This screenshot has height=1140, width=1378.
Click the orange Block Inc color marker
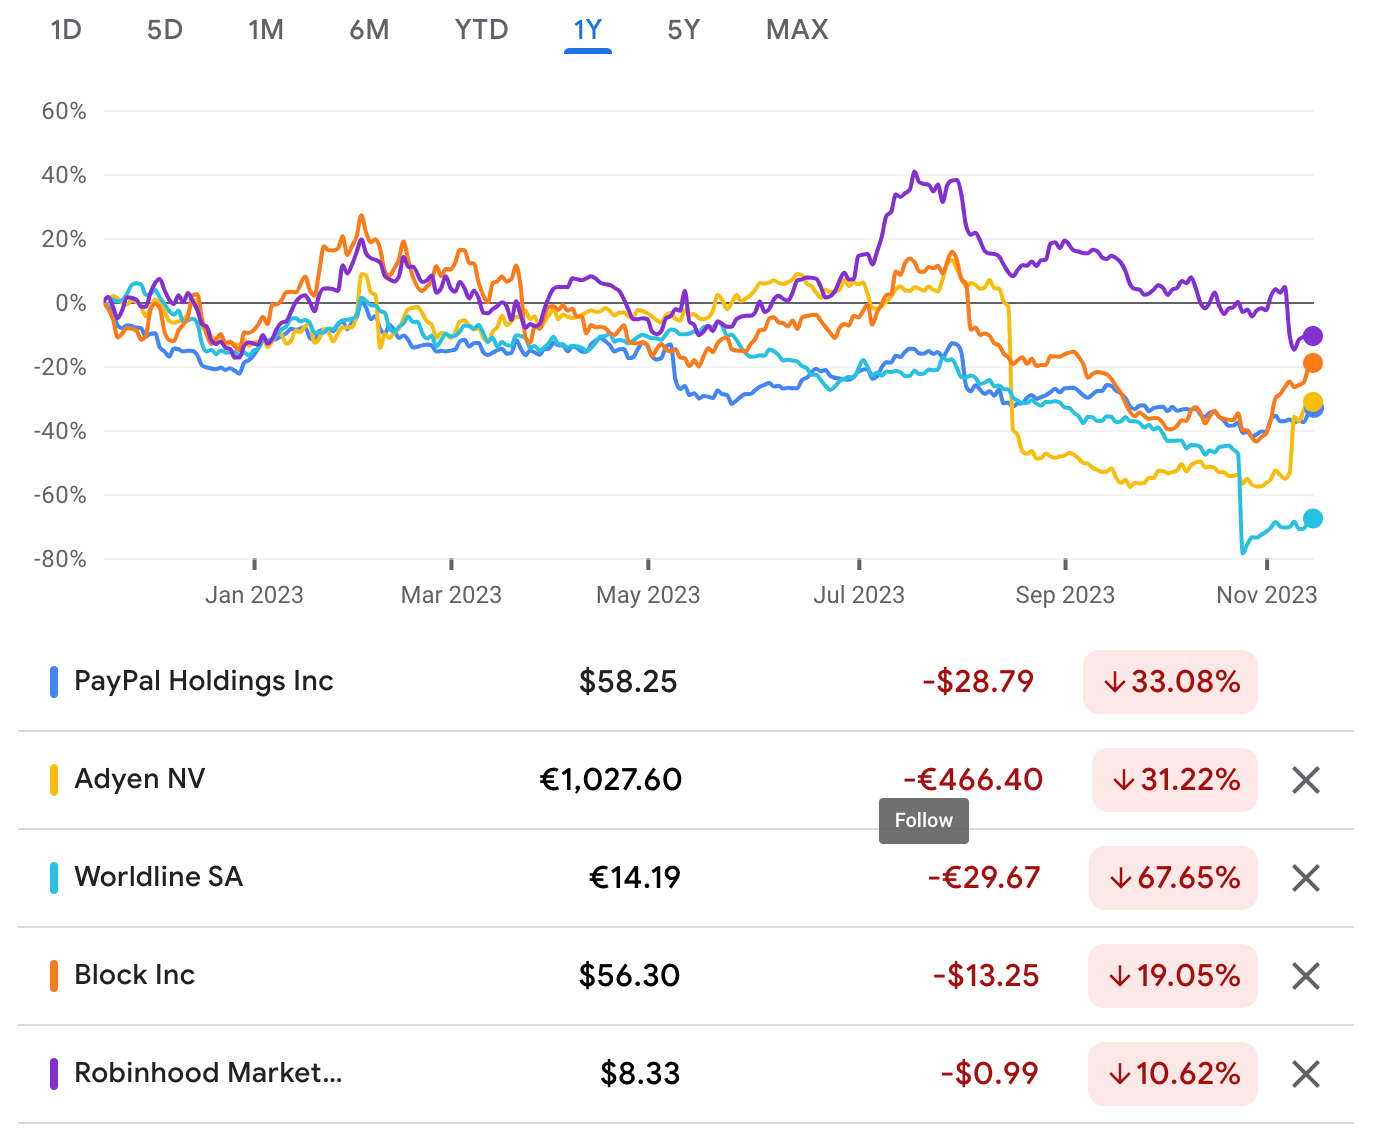click(x=54, y=976)
